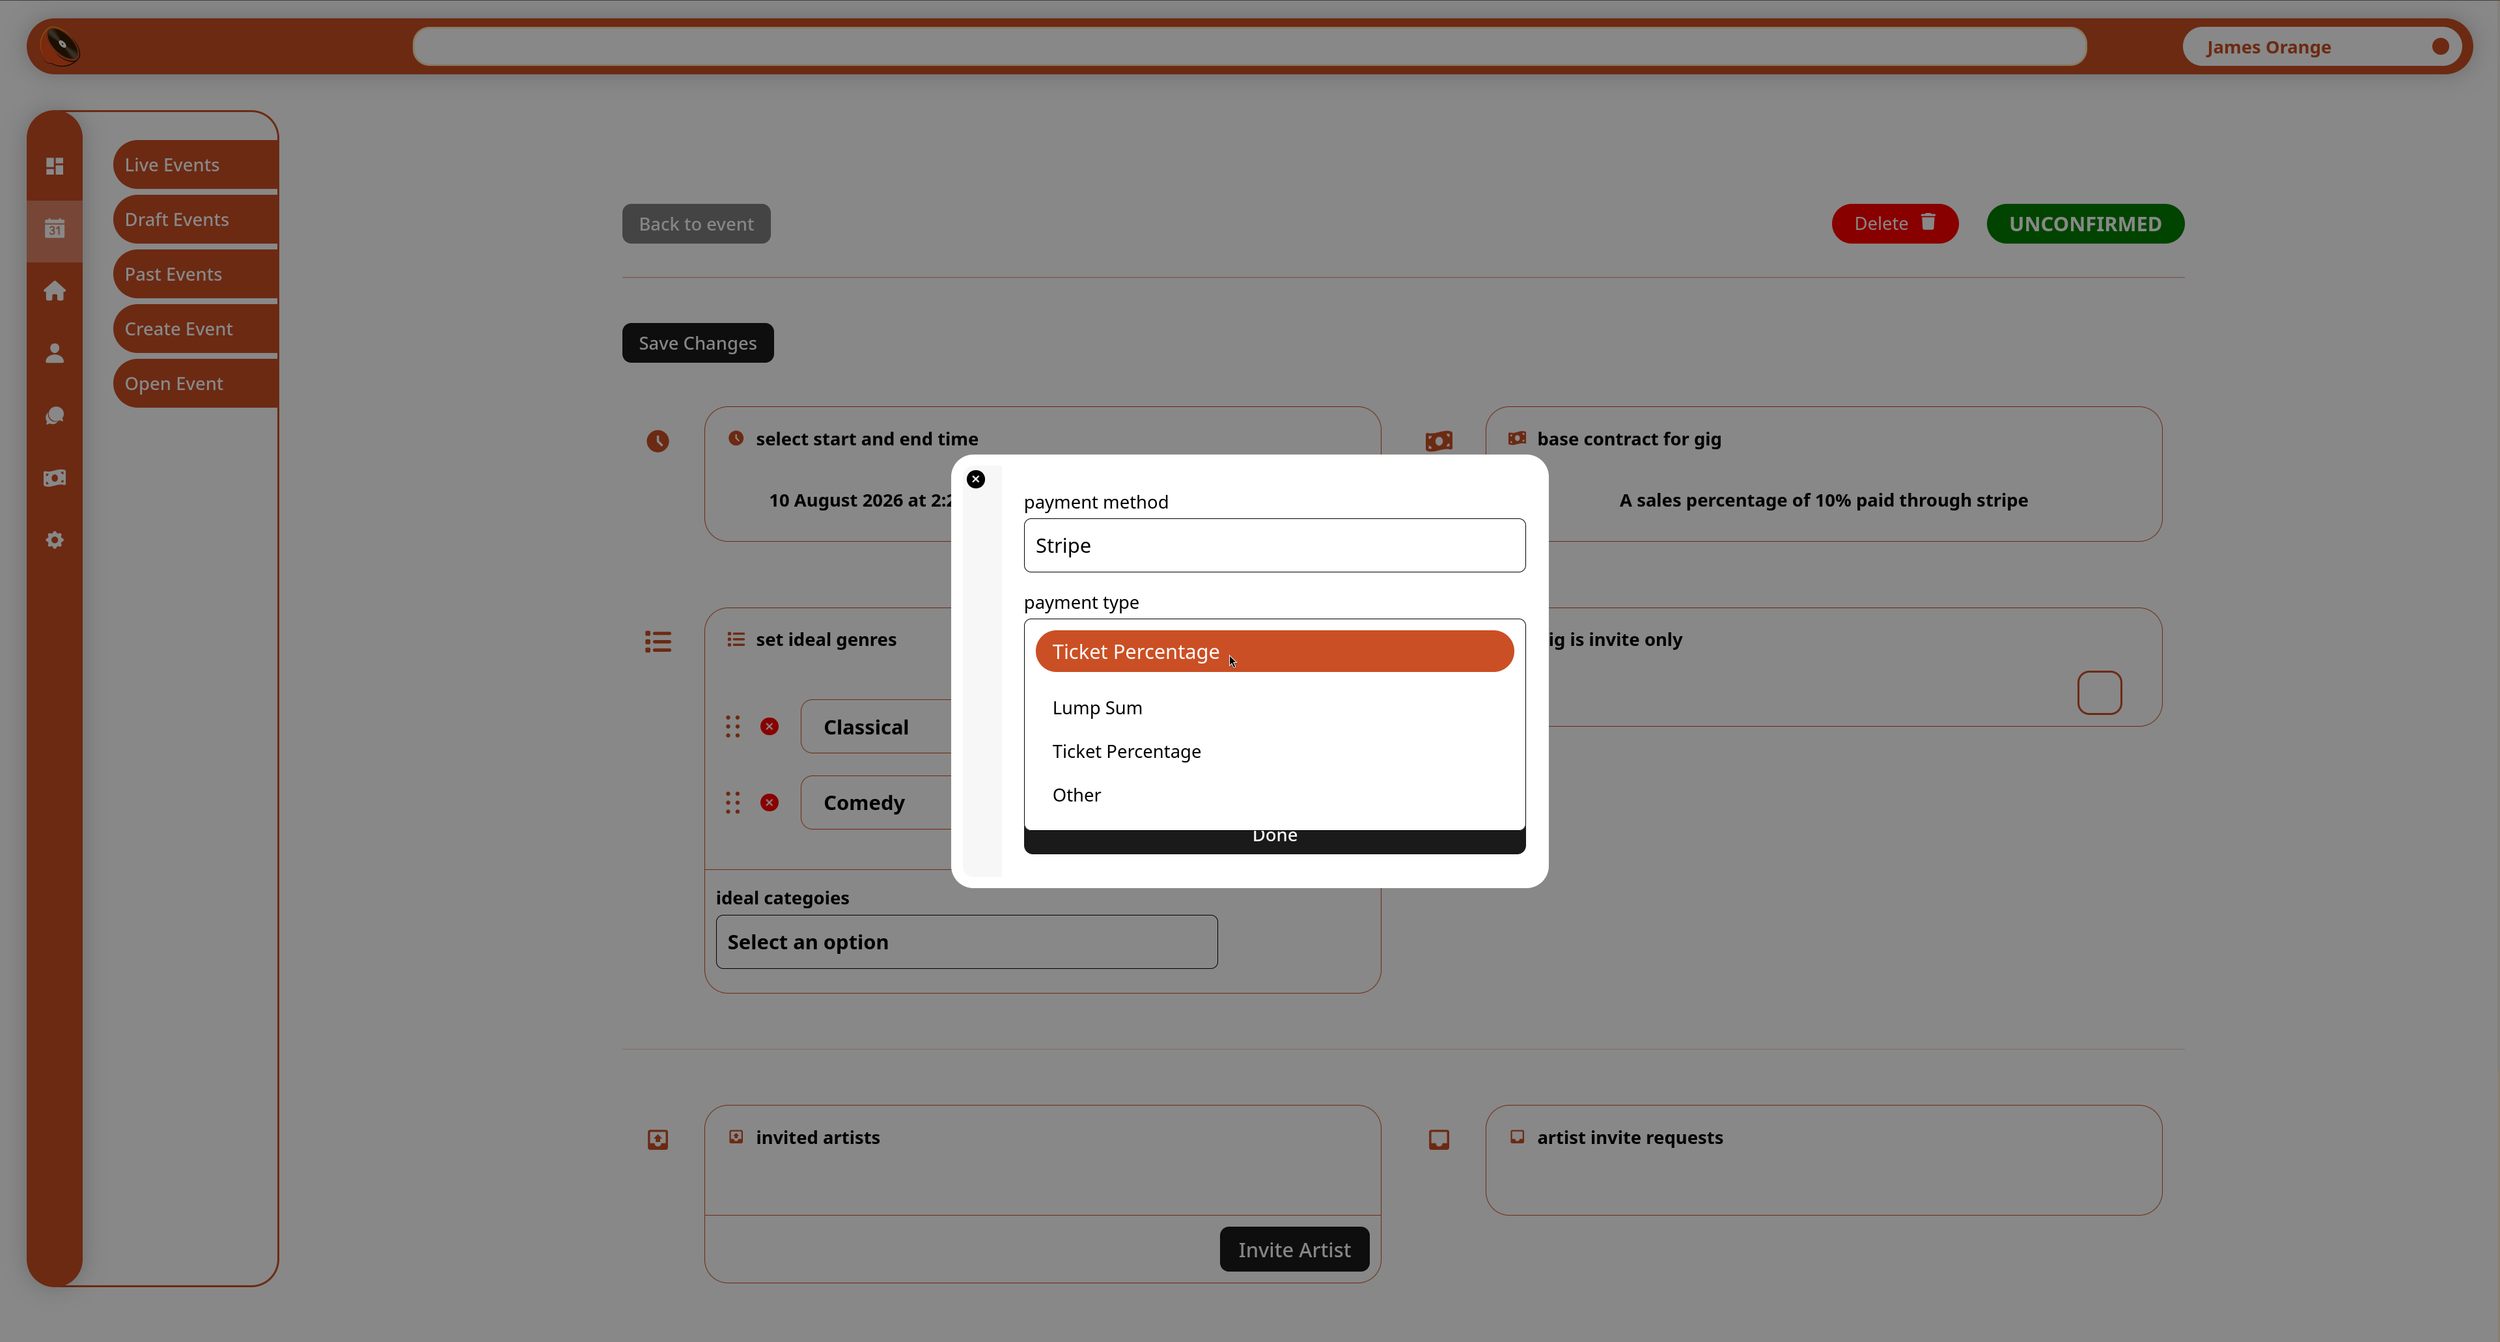Open the chat messages sidebar icon
Screen dimensions: 2500x1342
pos(55,416)
